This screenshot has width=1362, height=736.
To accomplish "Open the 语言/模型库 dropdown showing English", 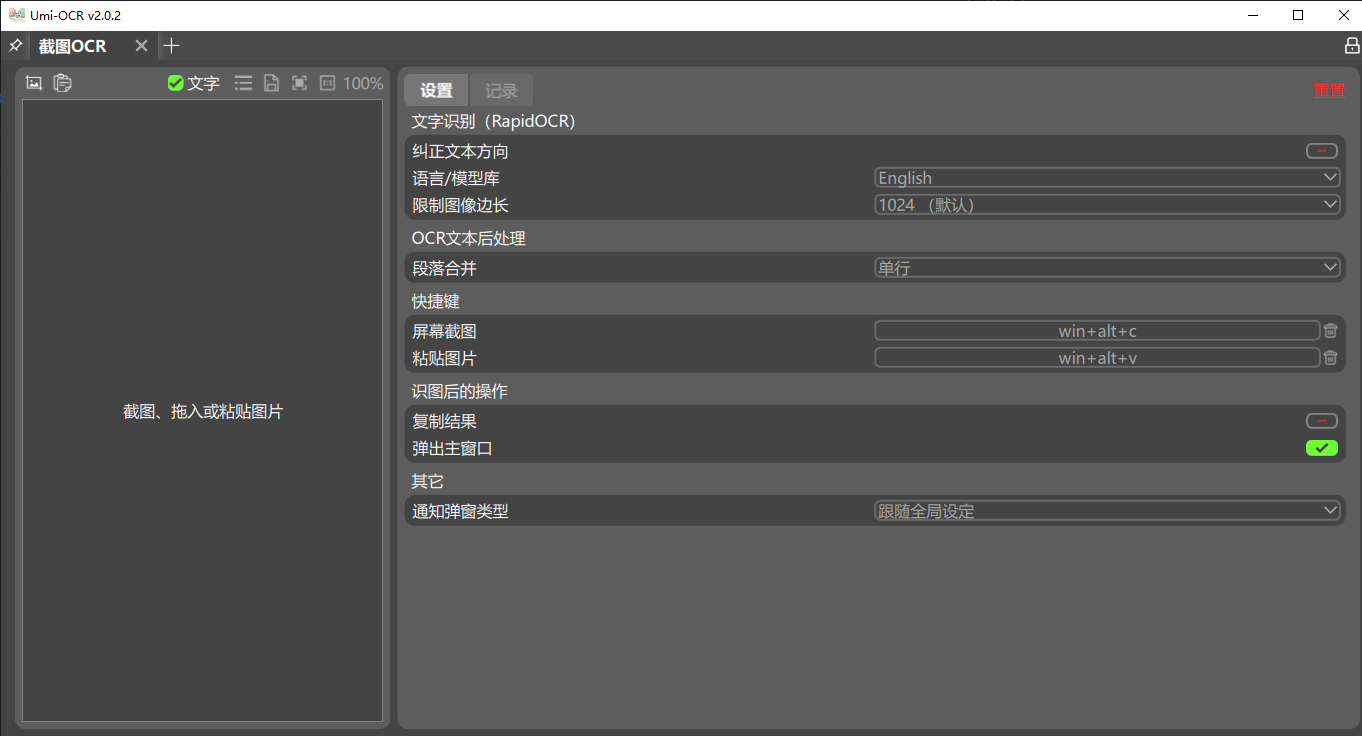I will coord(1106,178).
